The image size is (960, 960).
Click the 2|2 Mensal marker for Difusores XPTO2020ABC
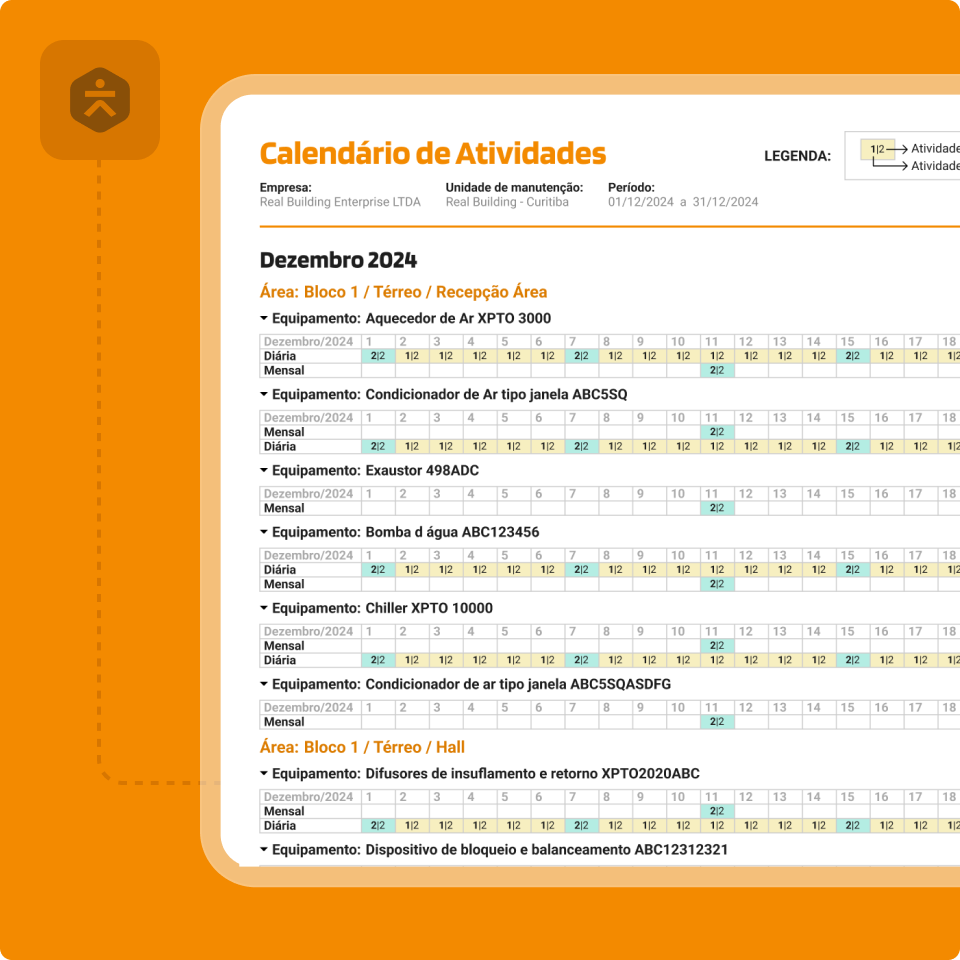717,811
